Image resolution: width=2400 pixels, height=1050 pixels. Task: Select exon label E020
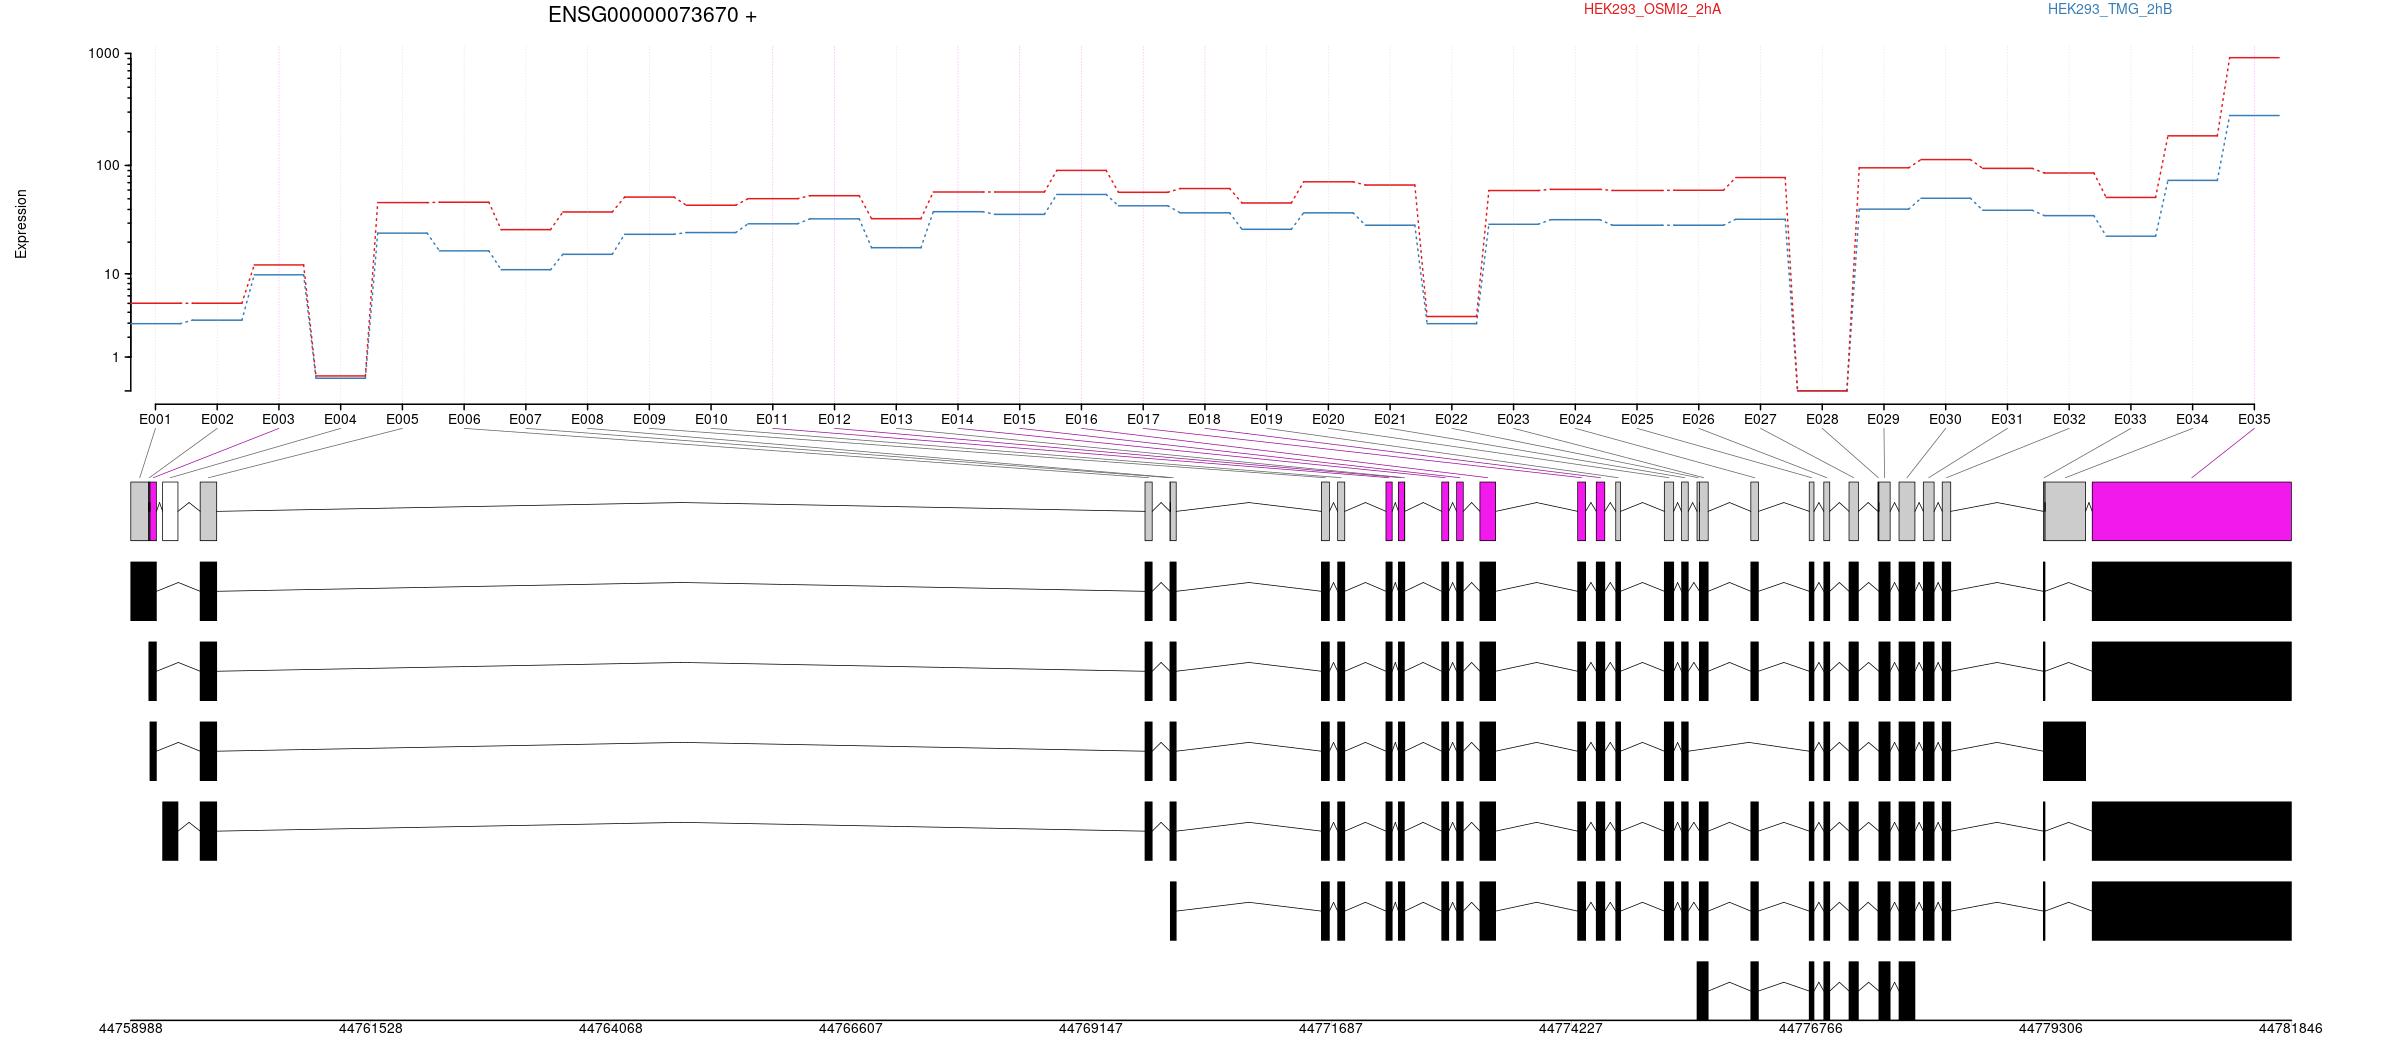click(x=1328, y=419)
